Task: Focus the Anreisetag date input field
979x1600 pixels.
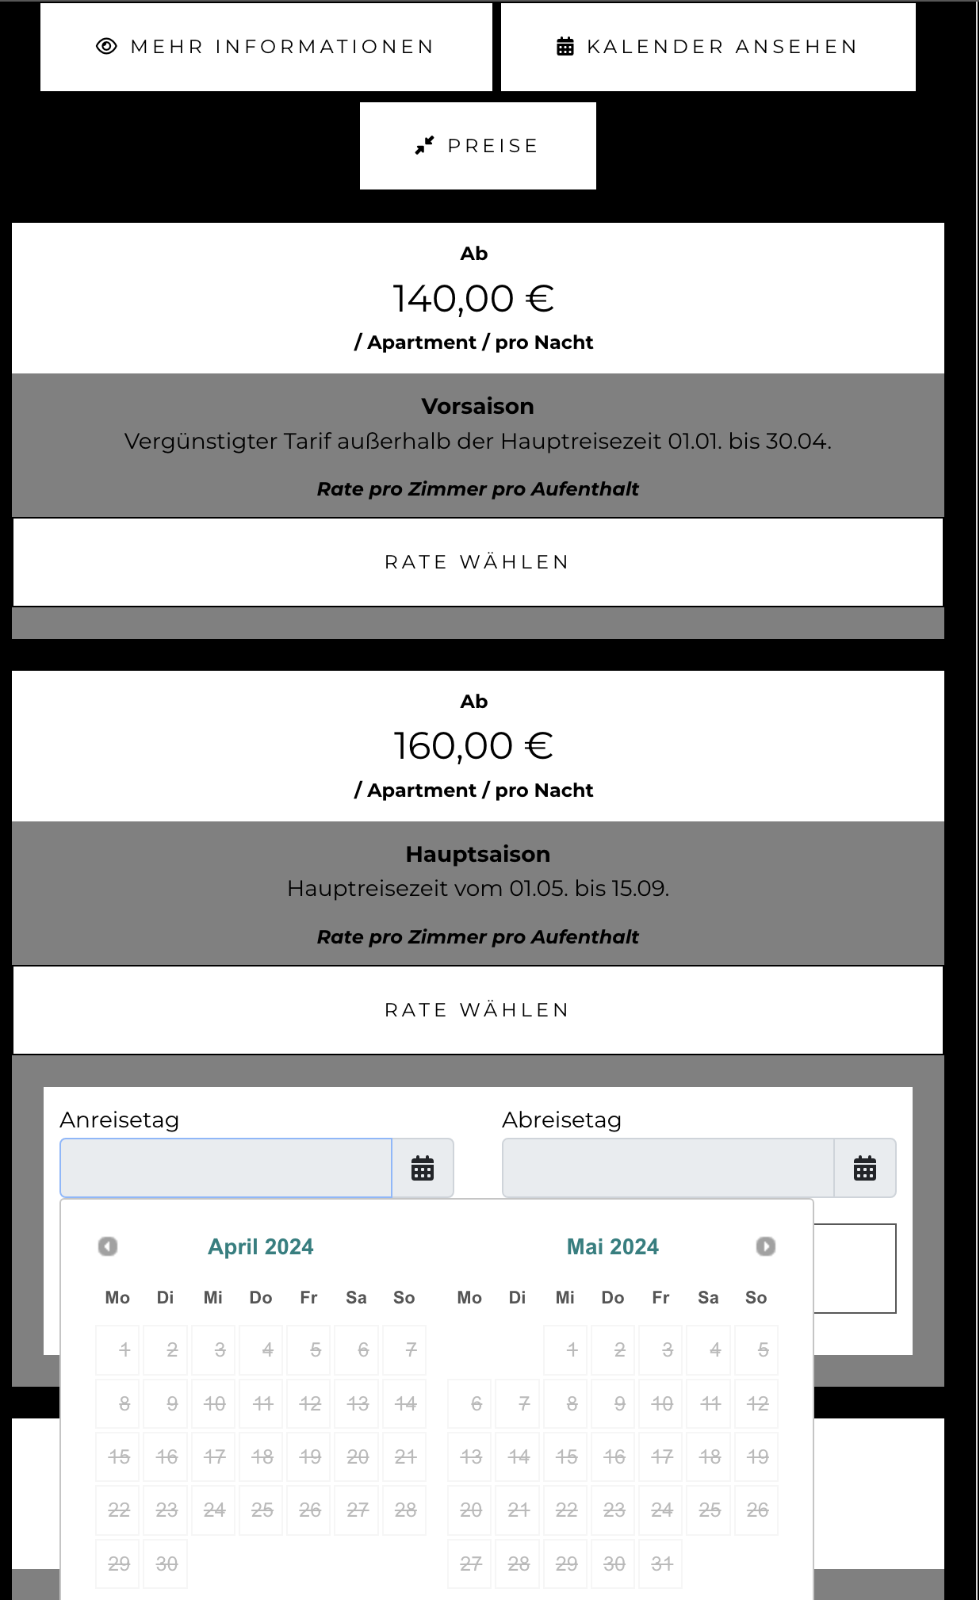Action: point(226,1168)
